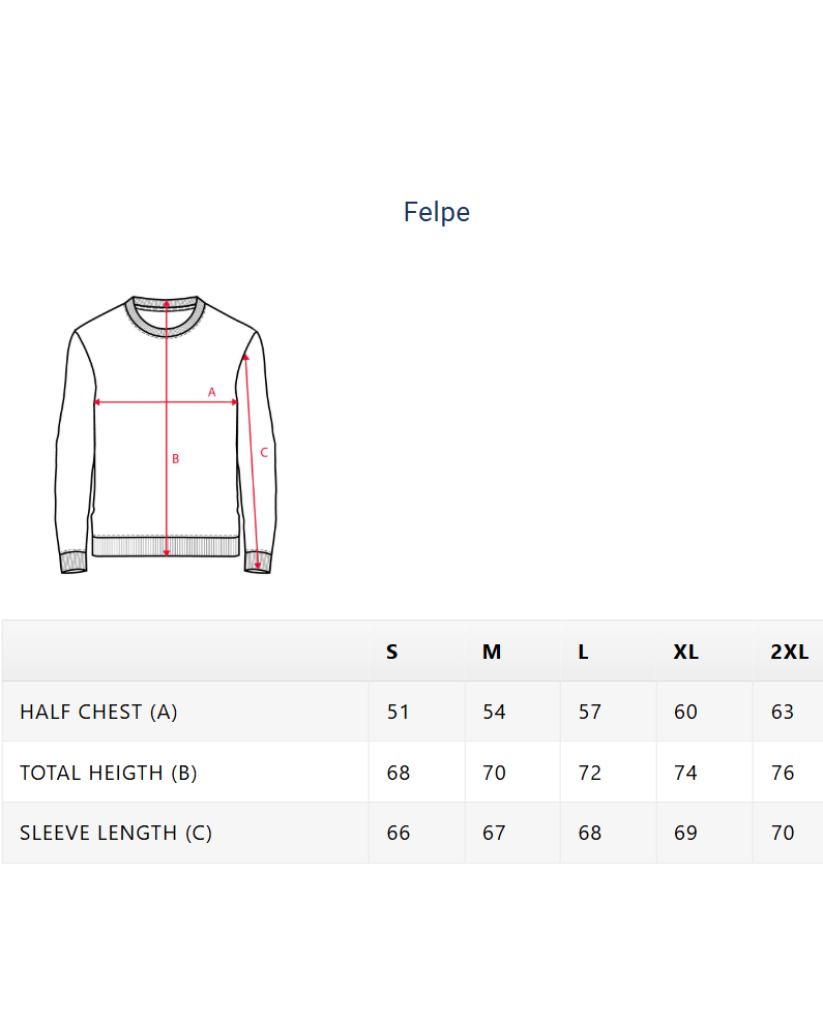
Task: Click total height value 72 for size L
Action: [x=590, y=773]
